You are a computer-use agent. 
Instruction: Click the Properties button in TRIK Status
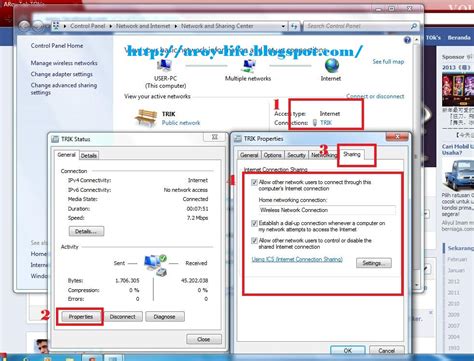[81, 317]
